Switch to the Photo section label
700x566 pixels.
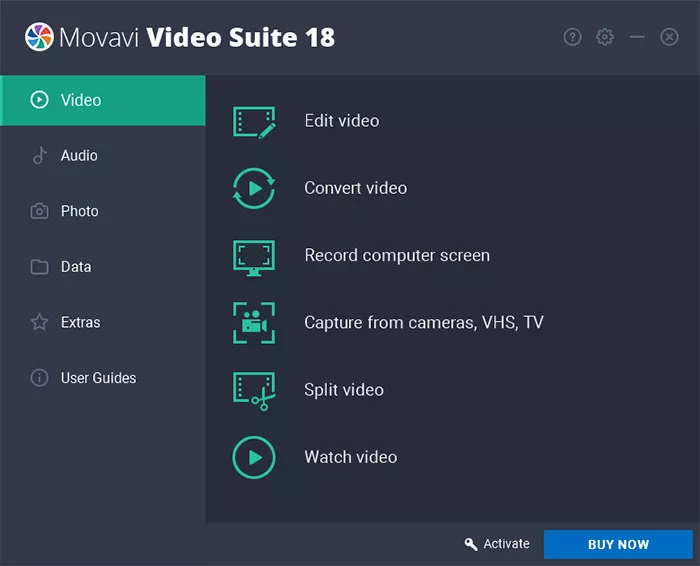tap(79, 211)
